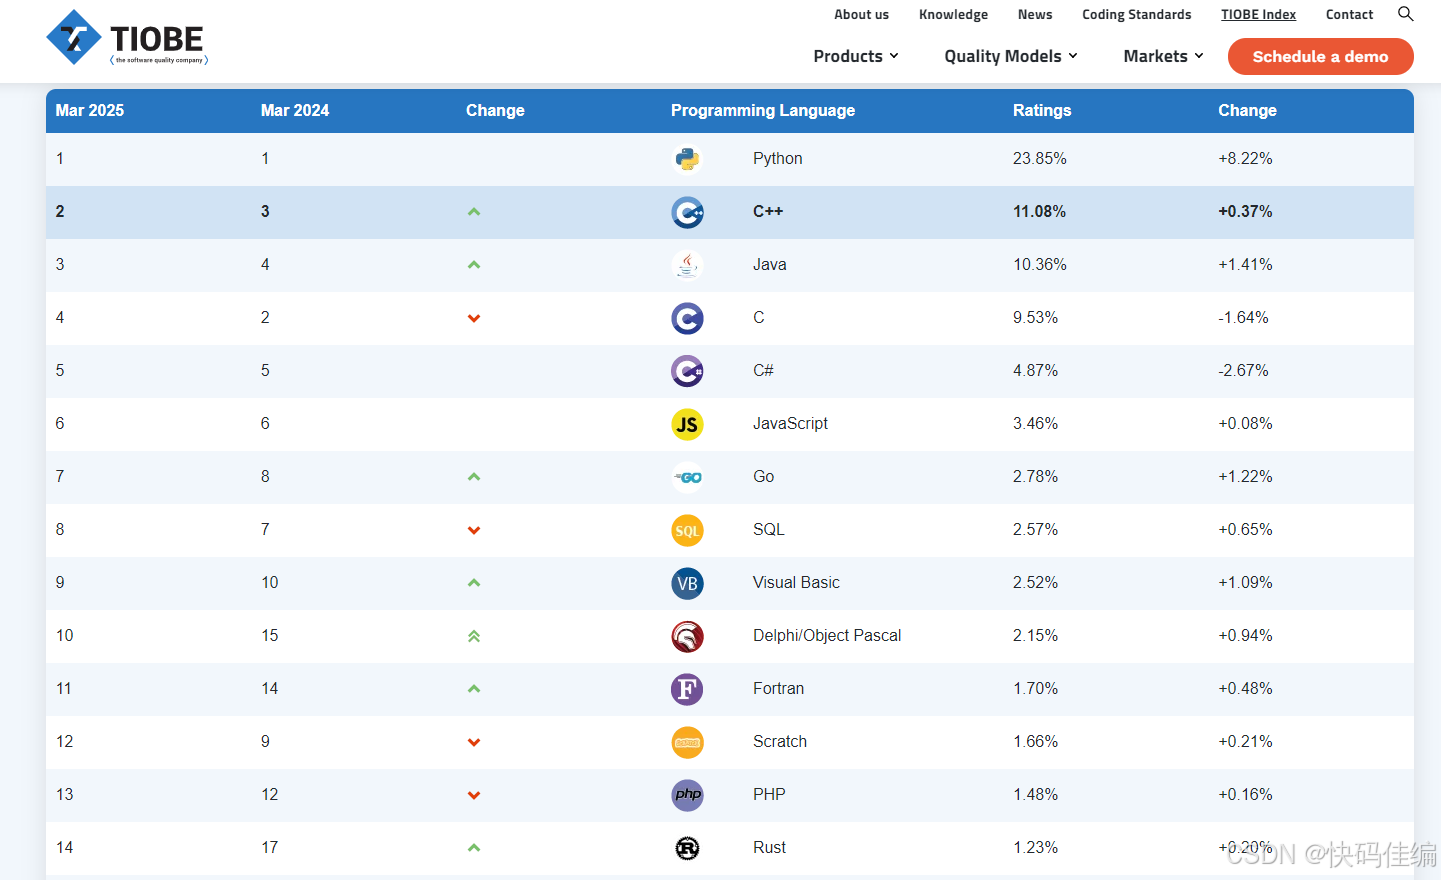Screen dimensions: 1441x880
Task: Click the -1.64% change value
Action: click(1243, 317)
